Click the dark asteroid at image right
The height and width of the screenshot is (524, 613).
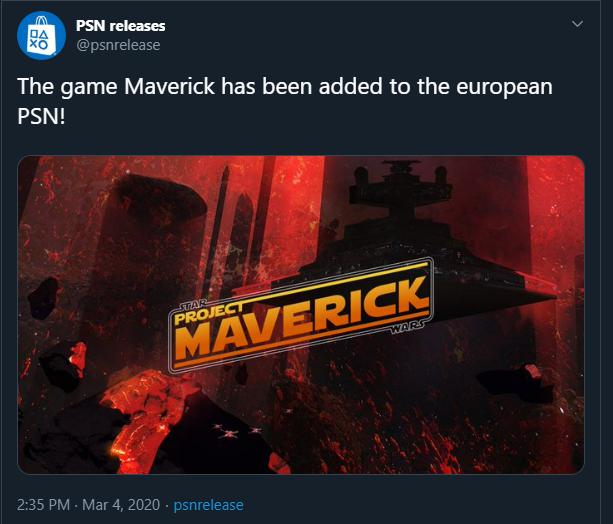tap(515, 382)
